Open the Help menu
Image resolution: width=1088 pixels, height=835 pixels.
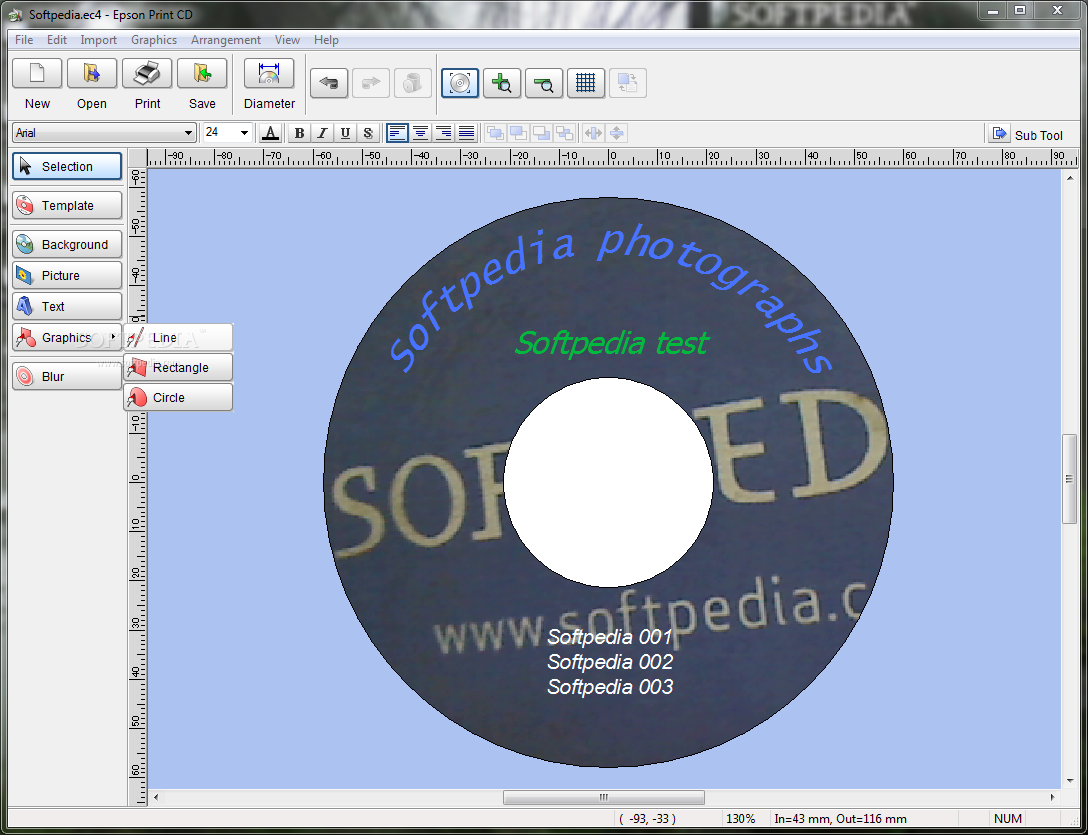coord(326,40)
